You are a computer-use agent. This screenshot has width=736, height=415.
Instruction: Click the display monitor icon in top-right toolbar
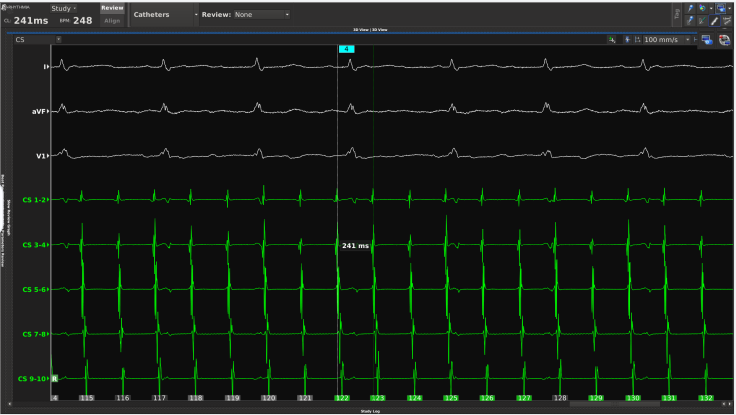(x=721, y=8)
